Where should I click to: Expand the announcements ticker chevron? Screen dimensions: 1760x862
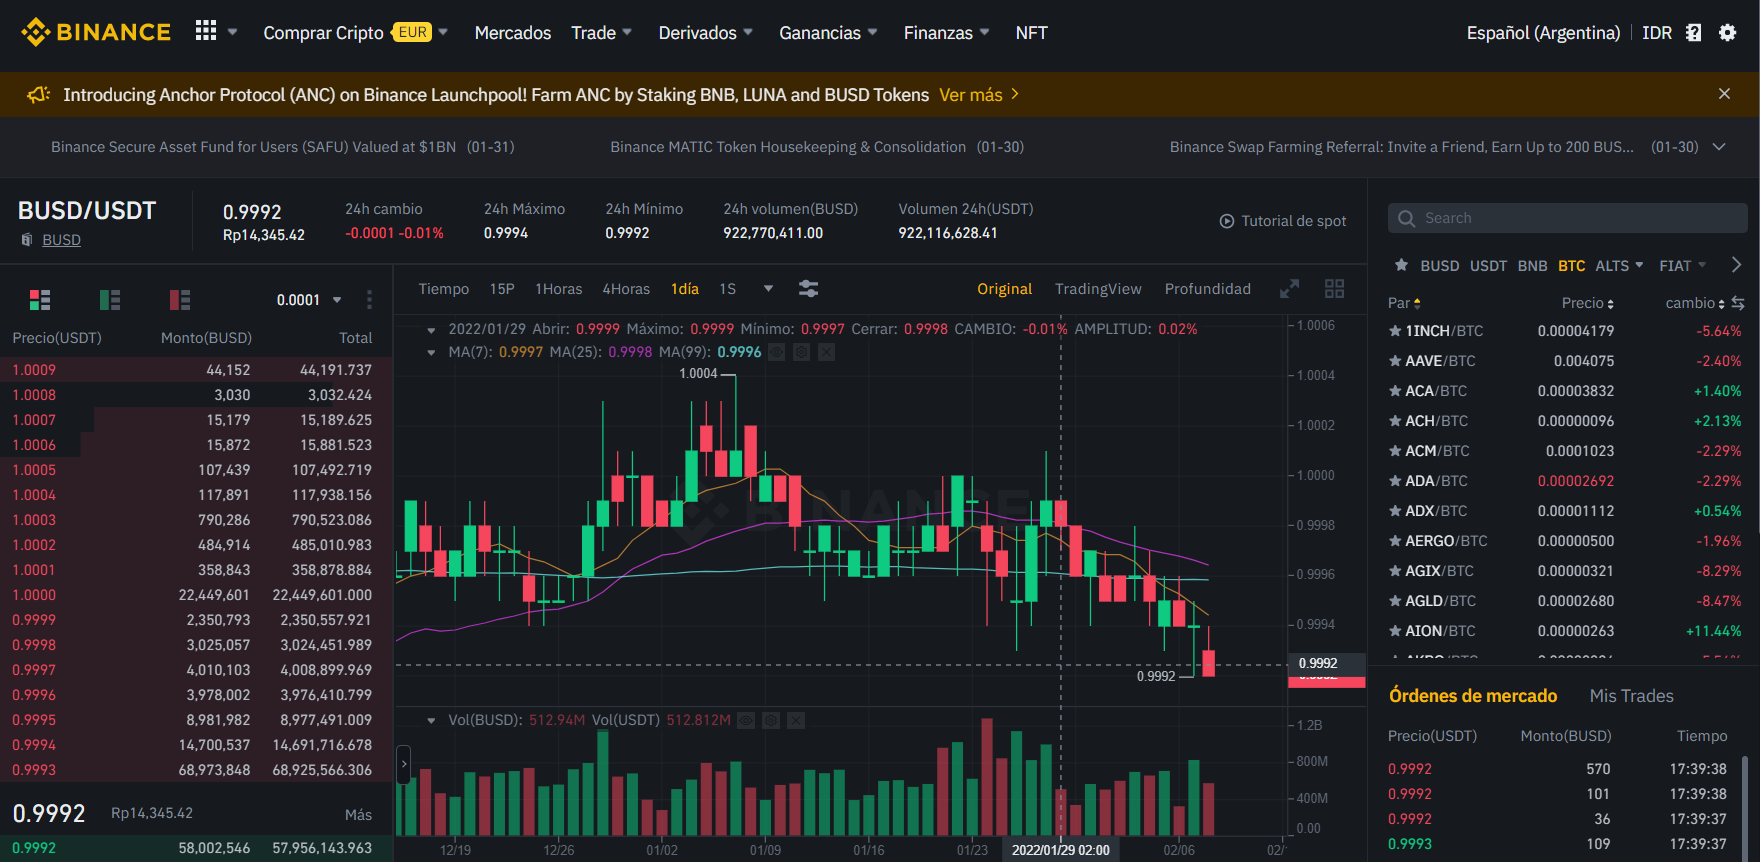pos(1719,147)
